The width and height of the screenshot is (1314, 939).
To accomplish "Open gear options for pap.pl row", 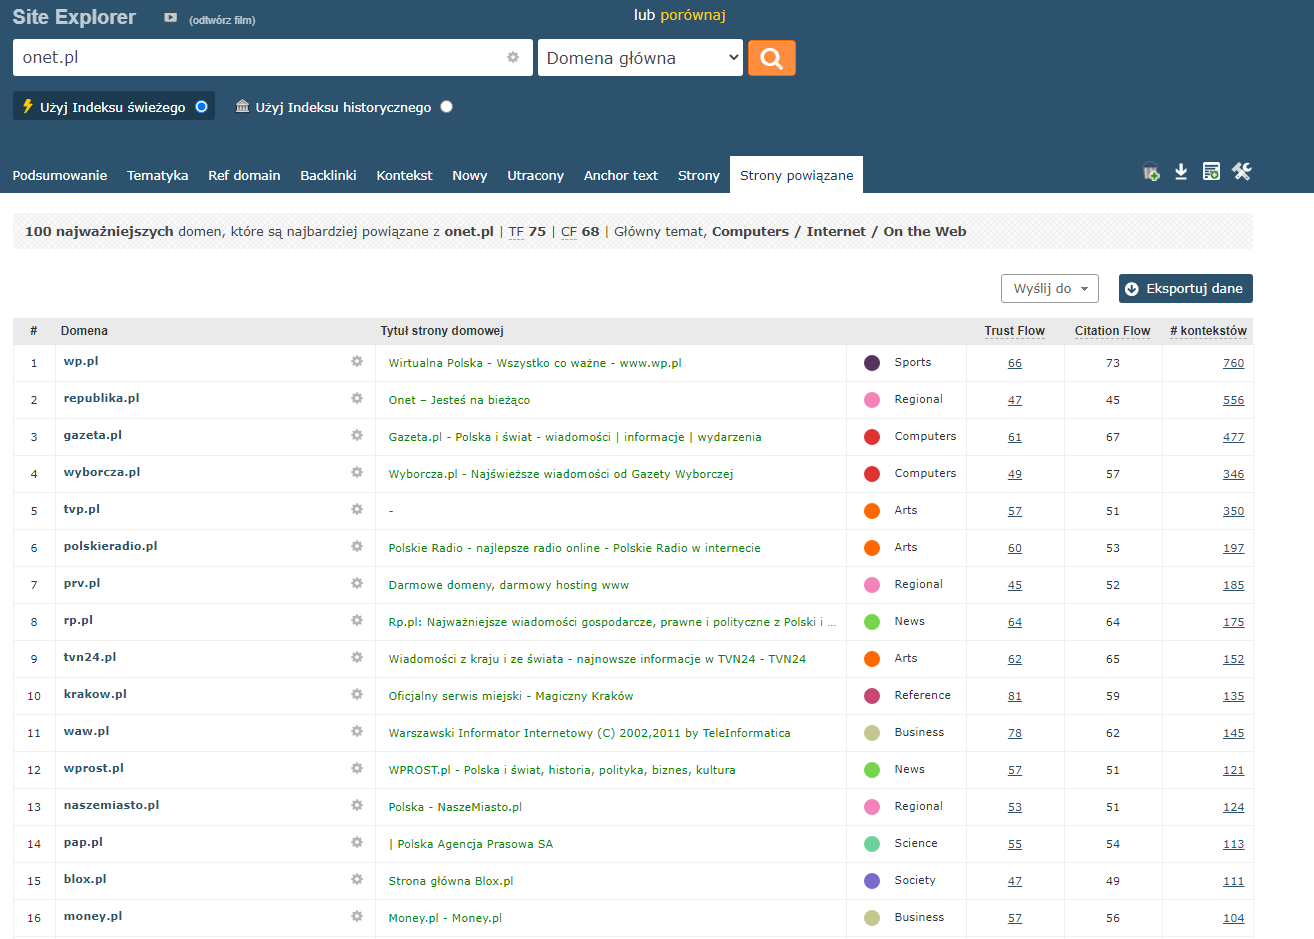I will (357, 842).
